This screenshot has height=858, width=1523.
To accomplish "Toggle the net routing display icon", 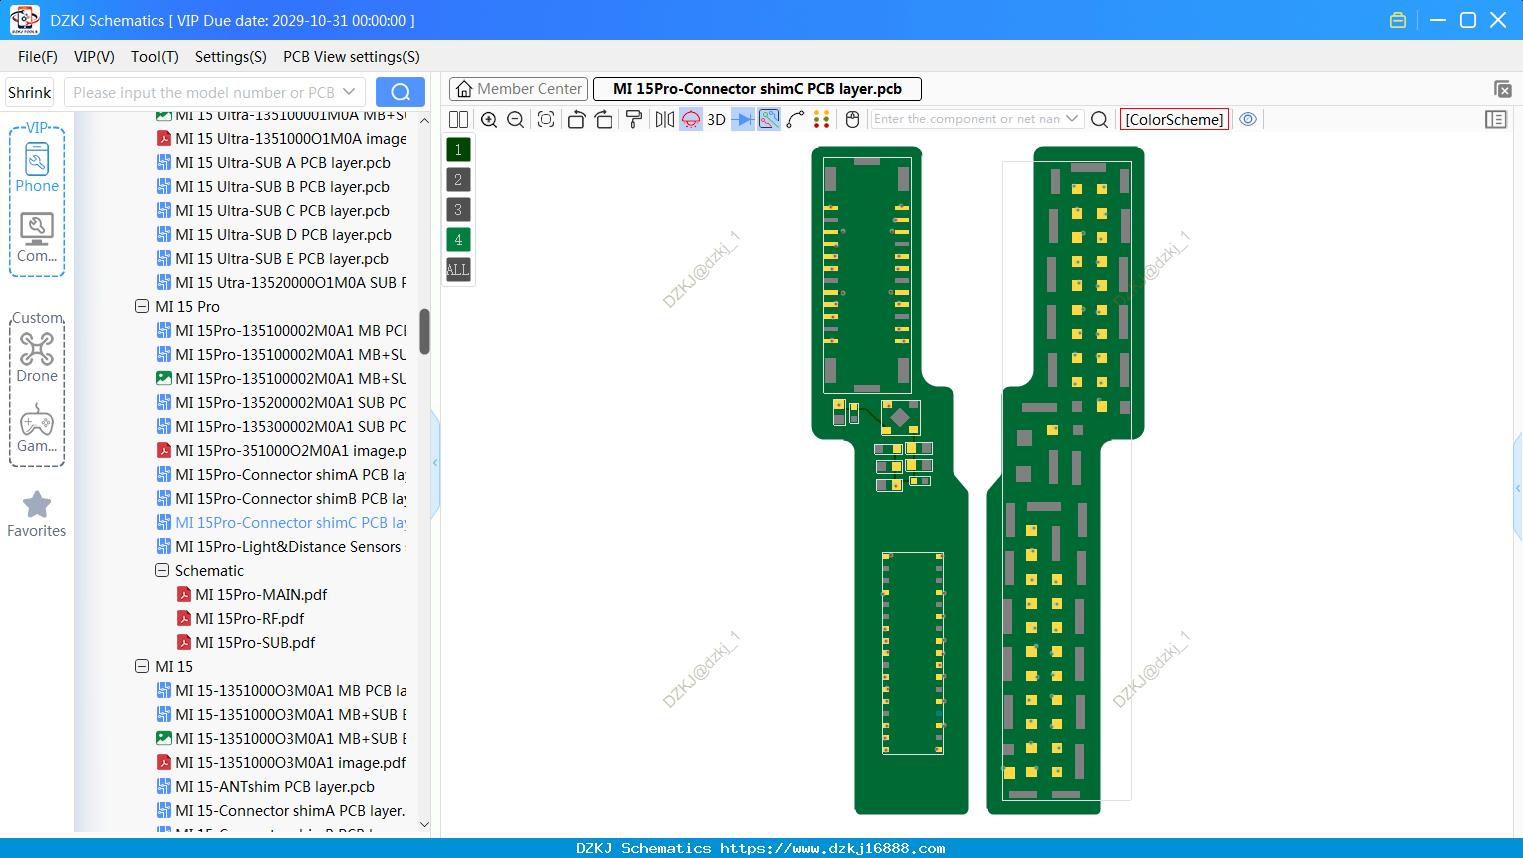I will point(769,119).
